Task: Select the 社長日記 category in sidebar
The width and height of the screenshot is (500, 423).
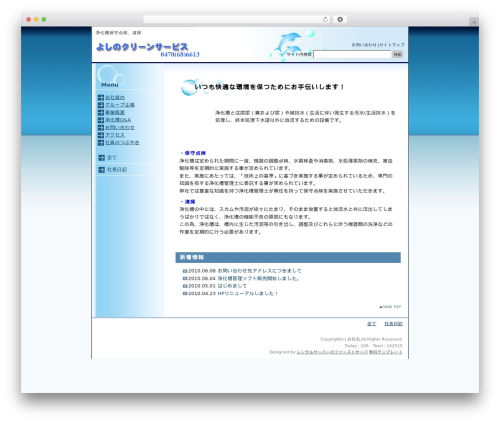Action: [x=117, y=170]
